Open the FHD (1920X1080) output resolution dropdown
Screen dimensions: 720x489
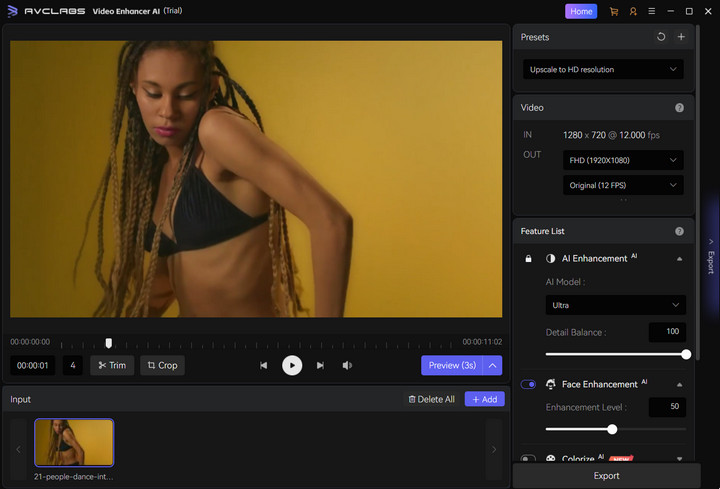(623, 160)
